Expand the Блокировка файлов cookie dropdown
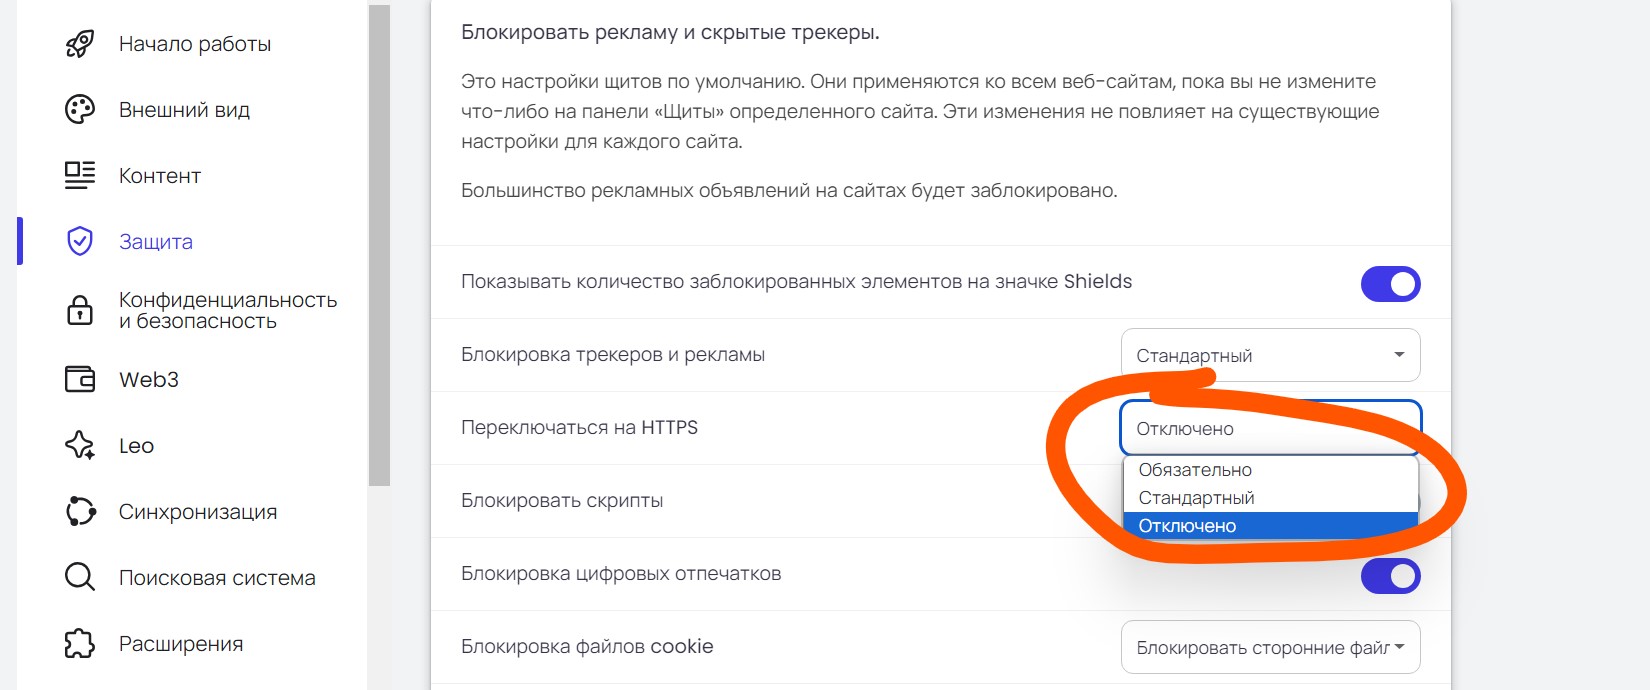Screen dimensions: 1650x690 1270,648
